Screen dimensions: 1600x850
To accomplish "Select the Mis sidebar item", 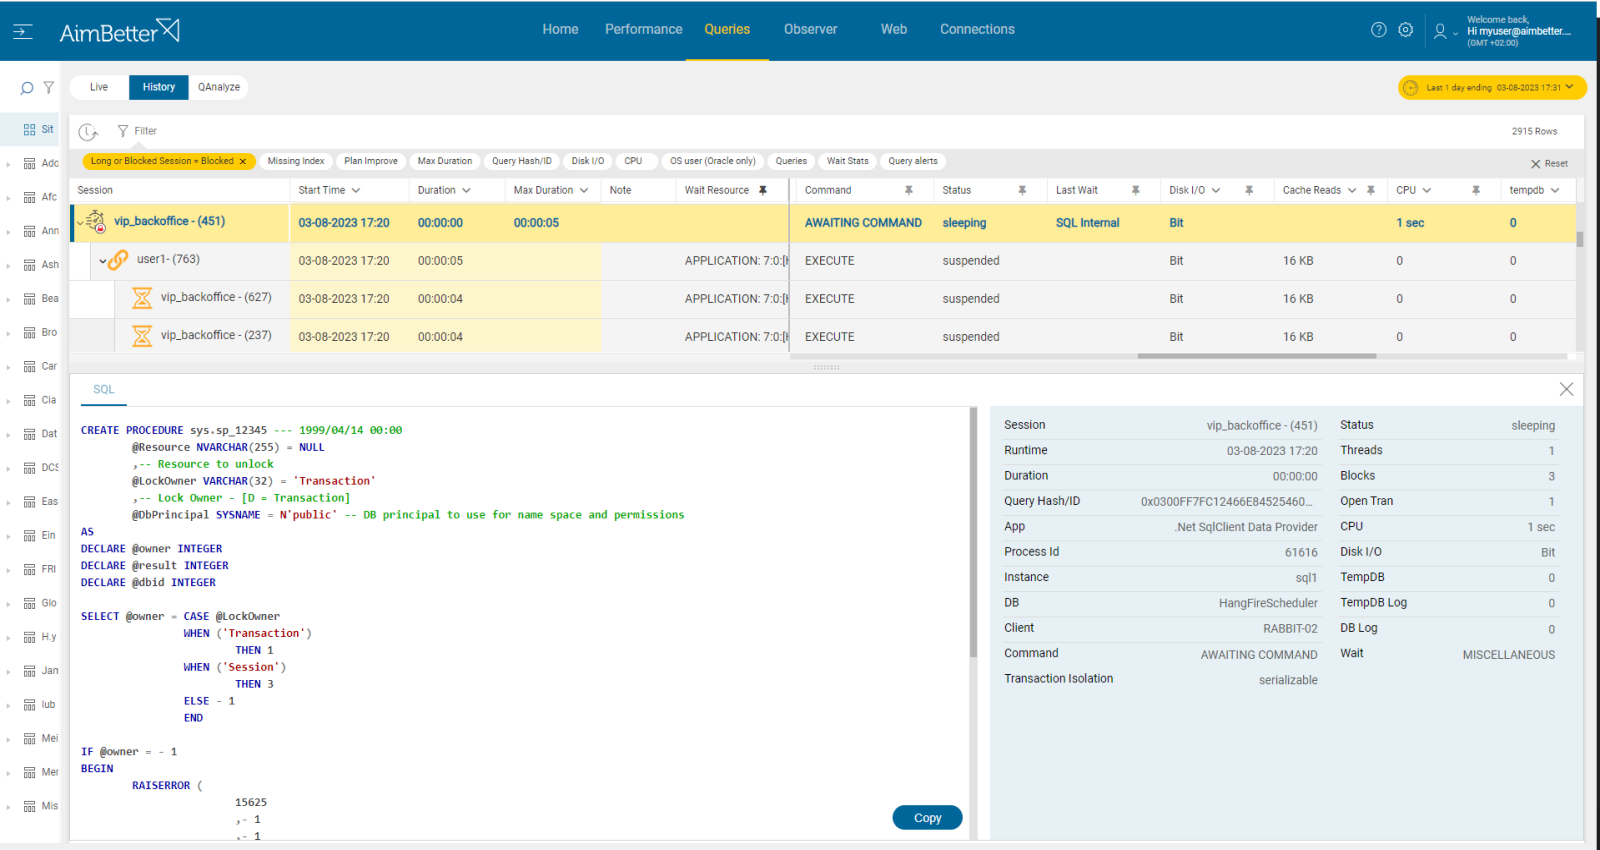I will (40, 806).
